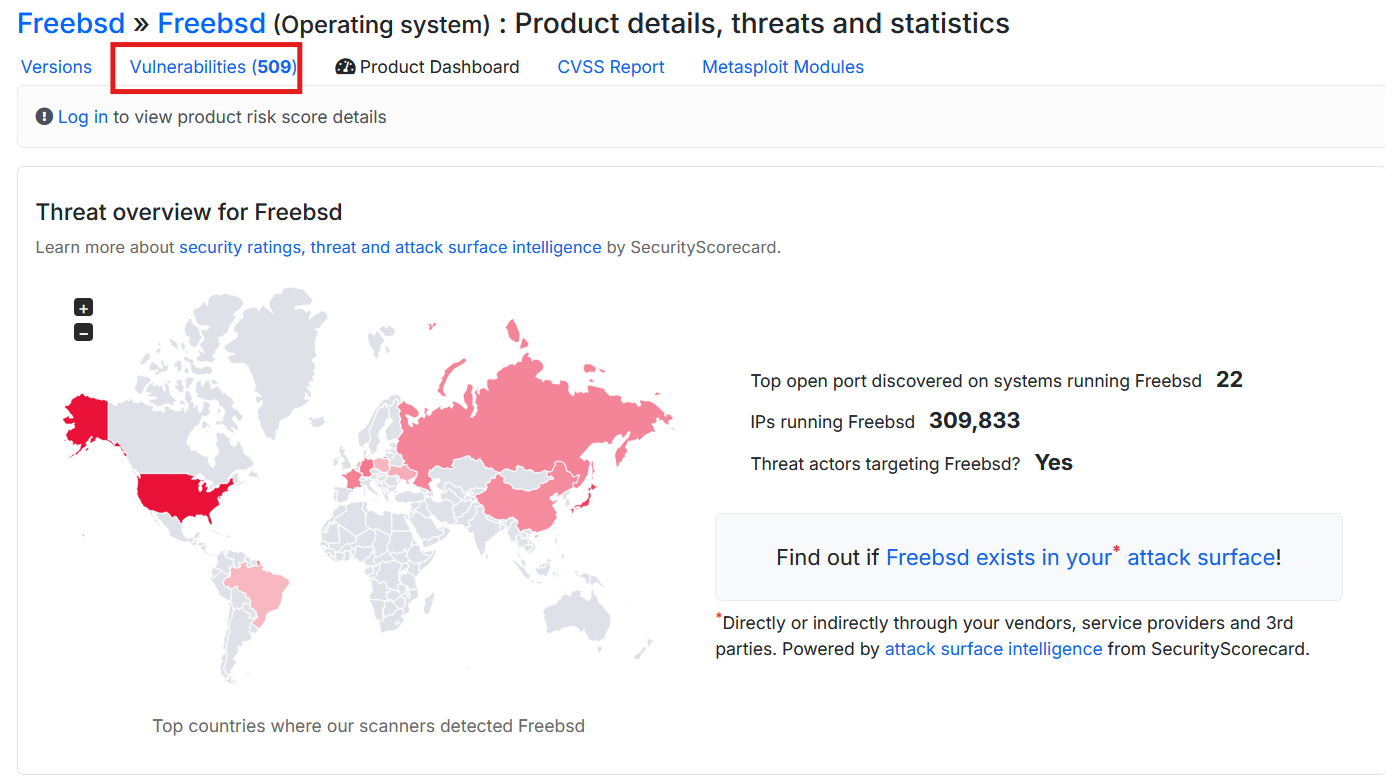Screen dimensions: 1385x782
Task: Open the CVSS Report tab
Action: (610, 67)
